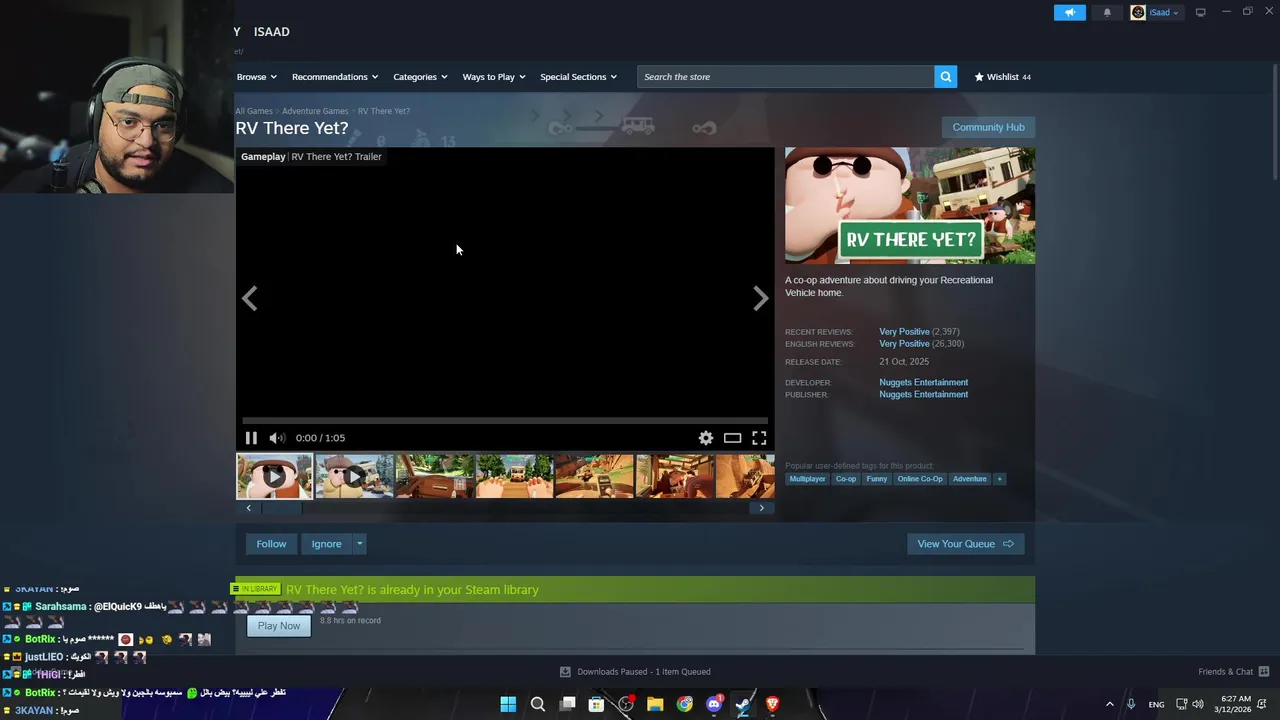1280x720 pixels.
Task: Open the Ignore options dropdown arrow
Action: tap(360, 544)
